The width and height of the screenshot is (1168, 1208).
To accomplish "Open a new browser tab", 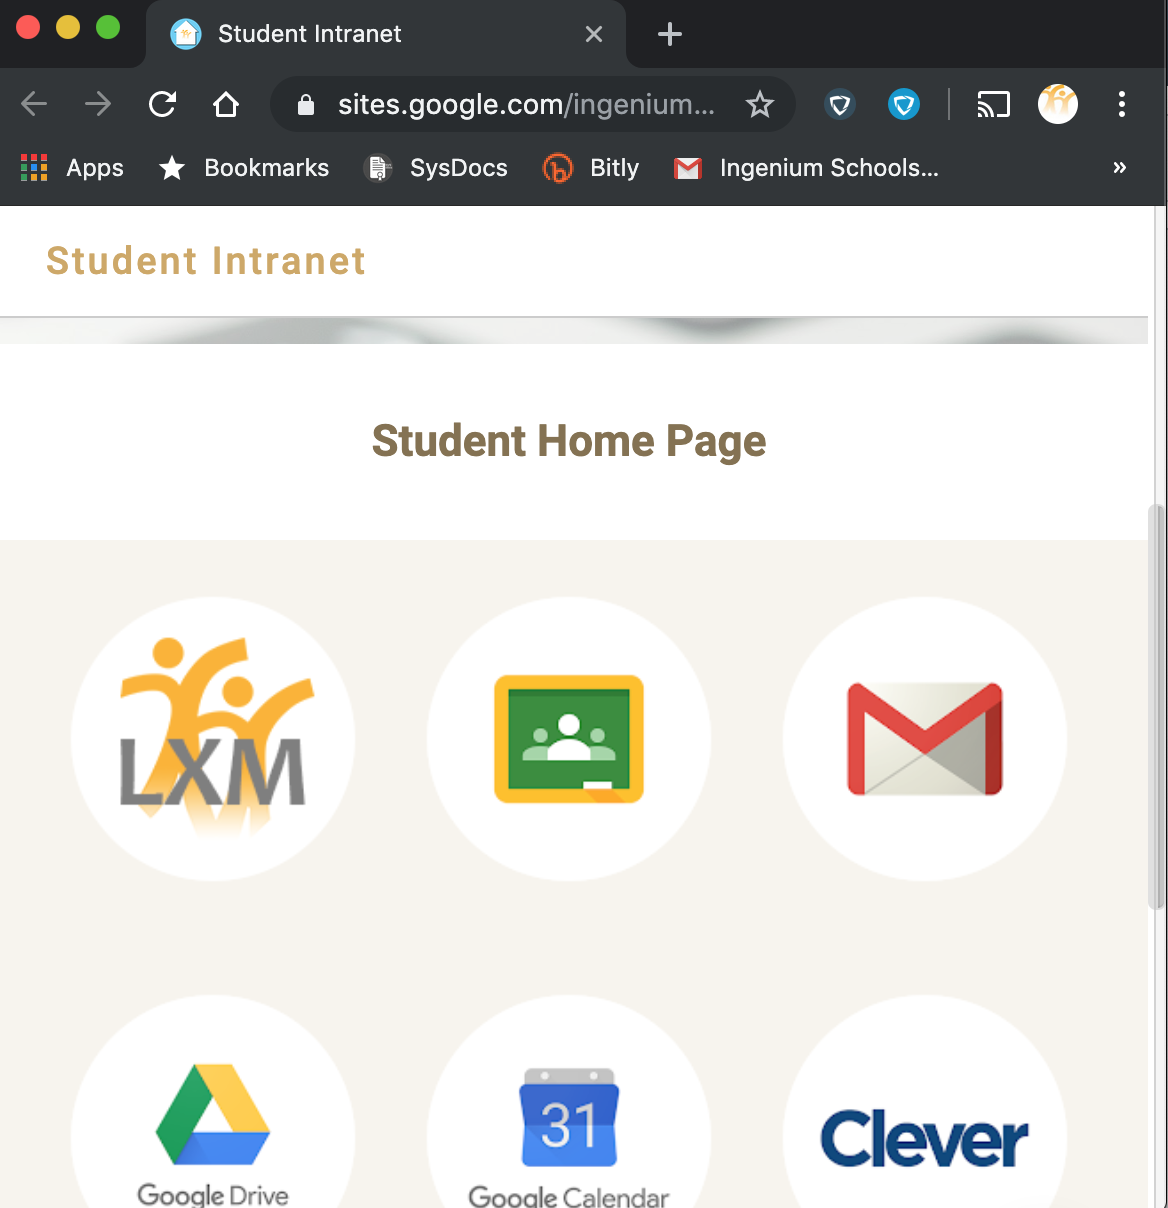I will pyautogui.click(x=670, y=34).
